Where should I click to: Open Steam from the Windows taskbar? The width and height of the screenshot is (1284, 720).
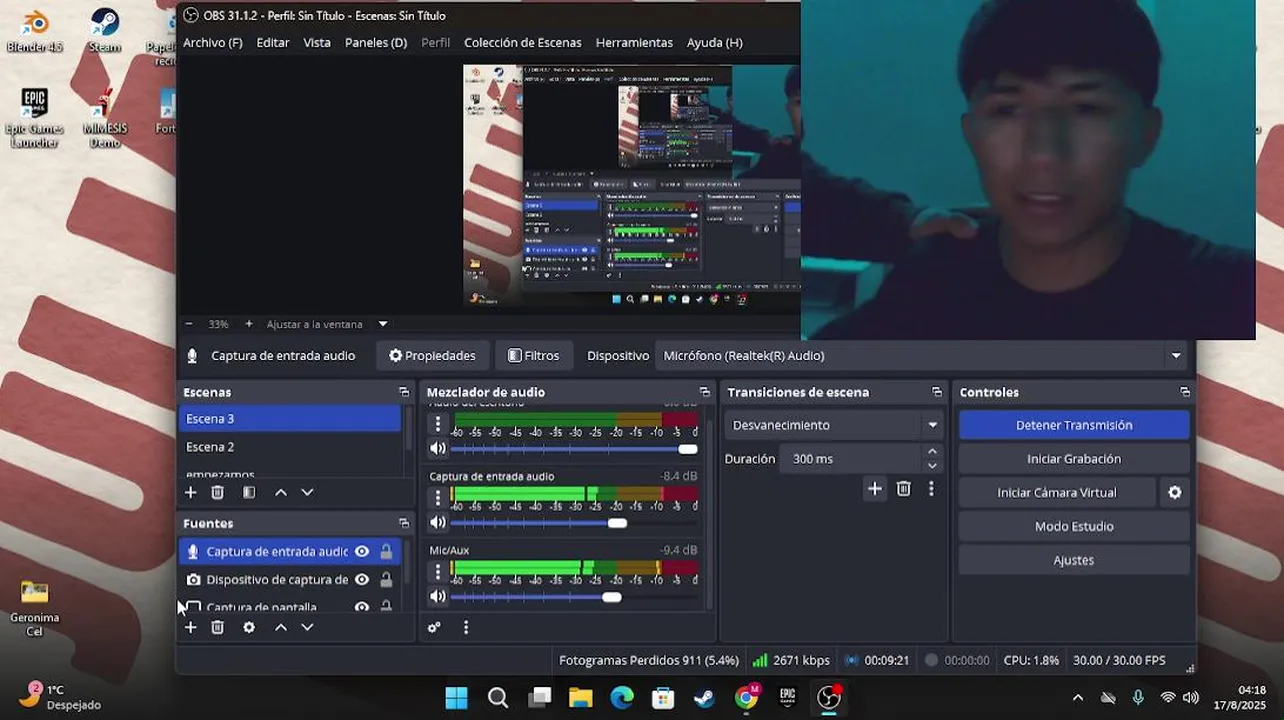(704, 697)
